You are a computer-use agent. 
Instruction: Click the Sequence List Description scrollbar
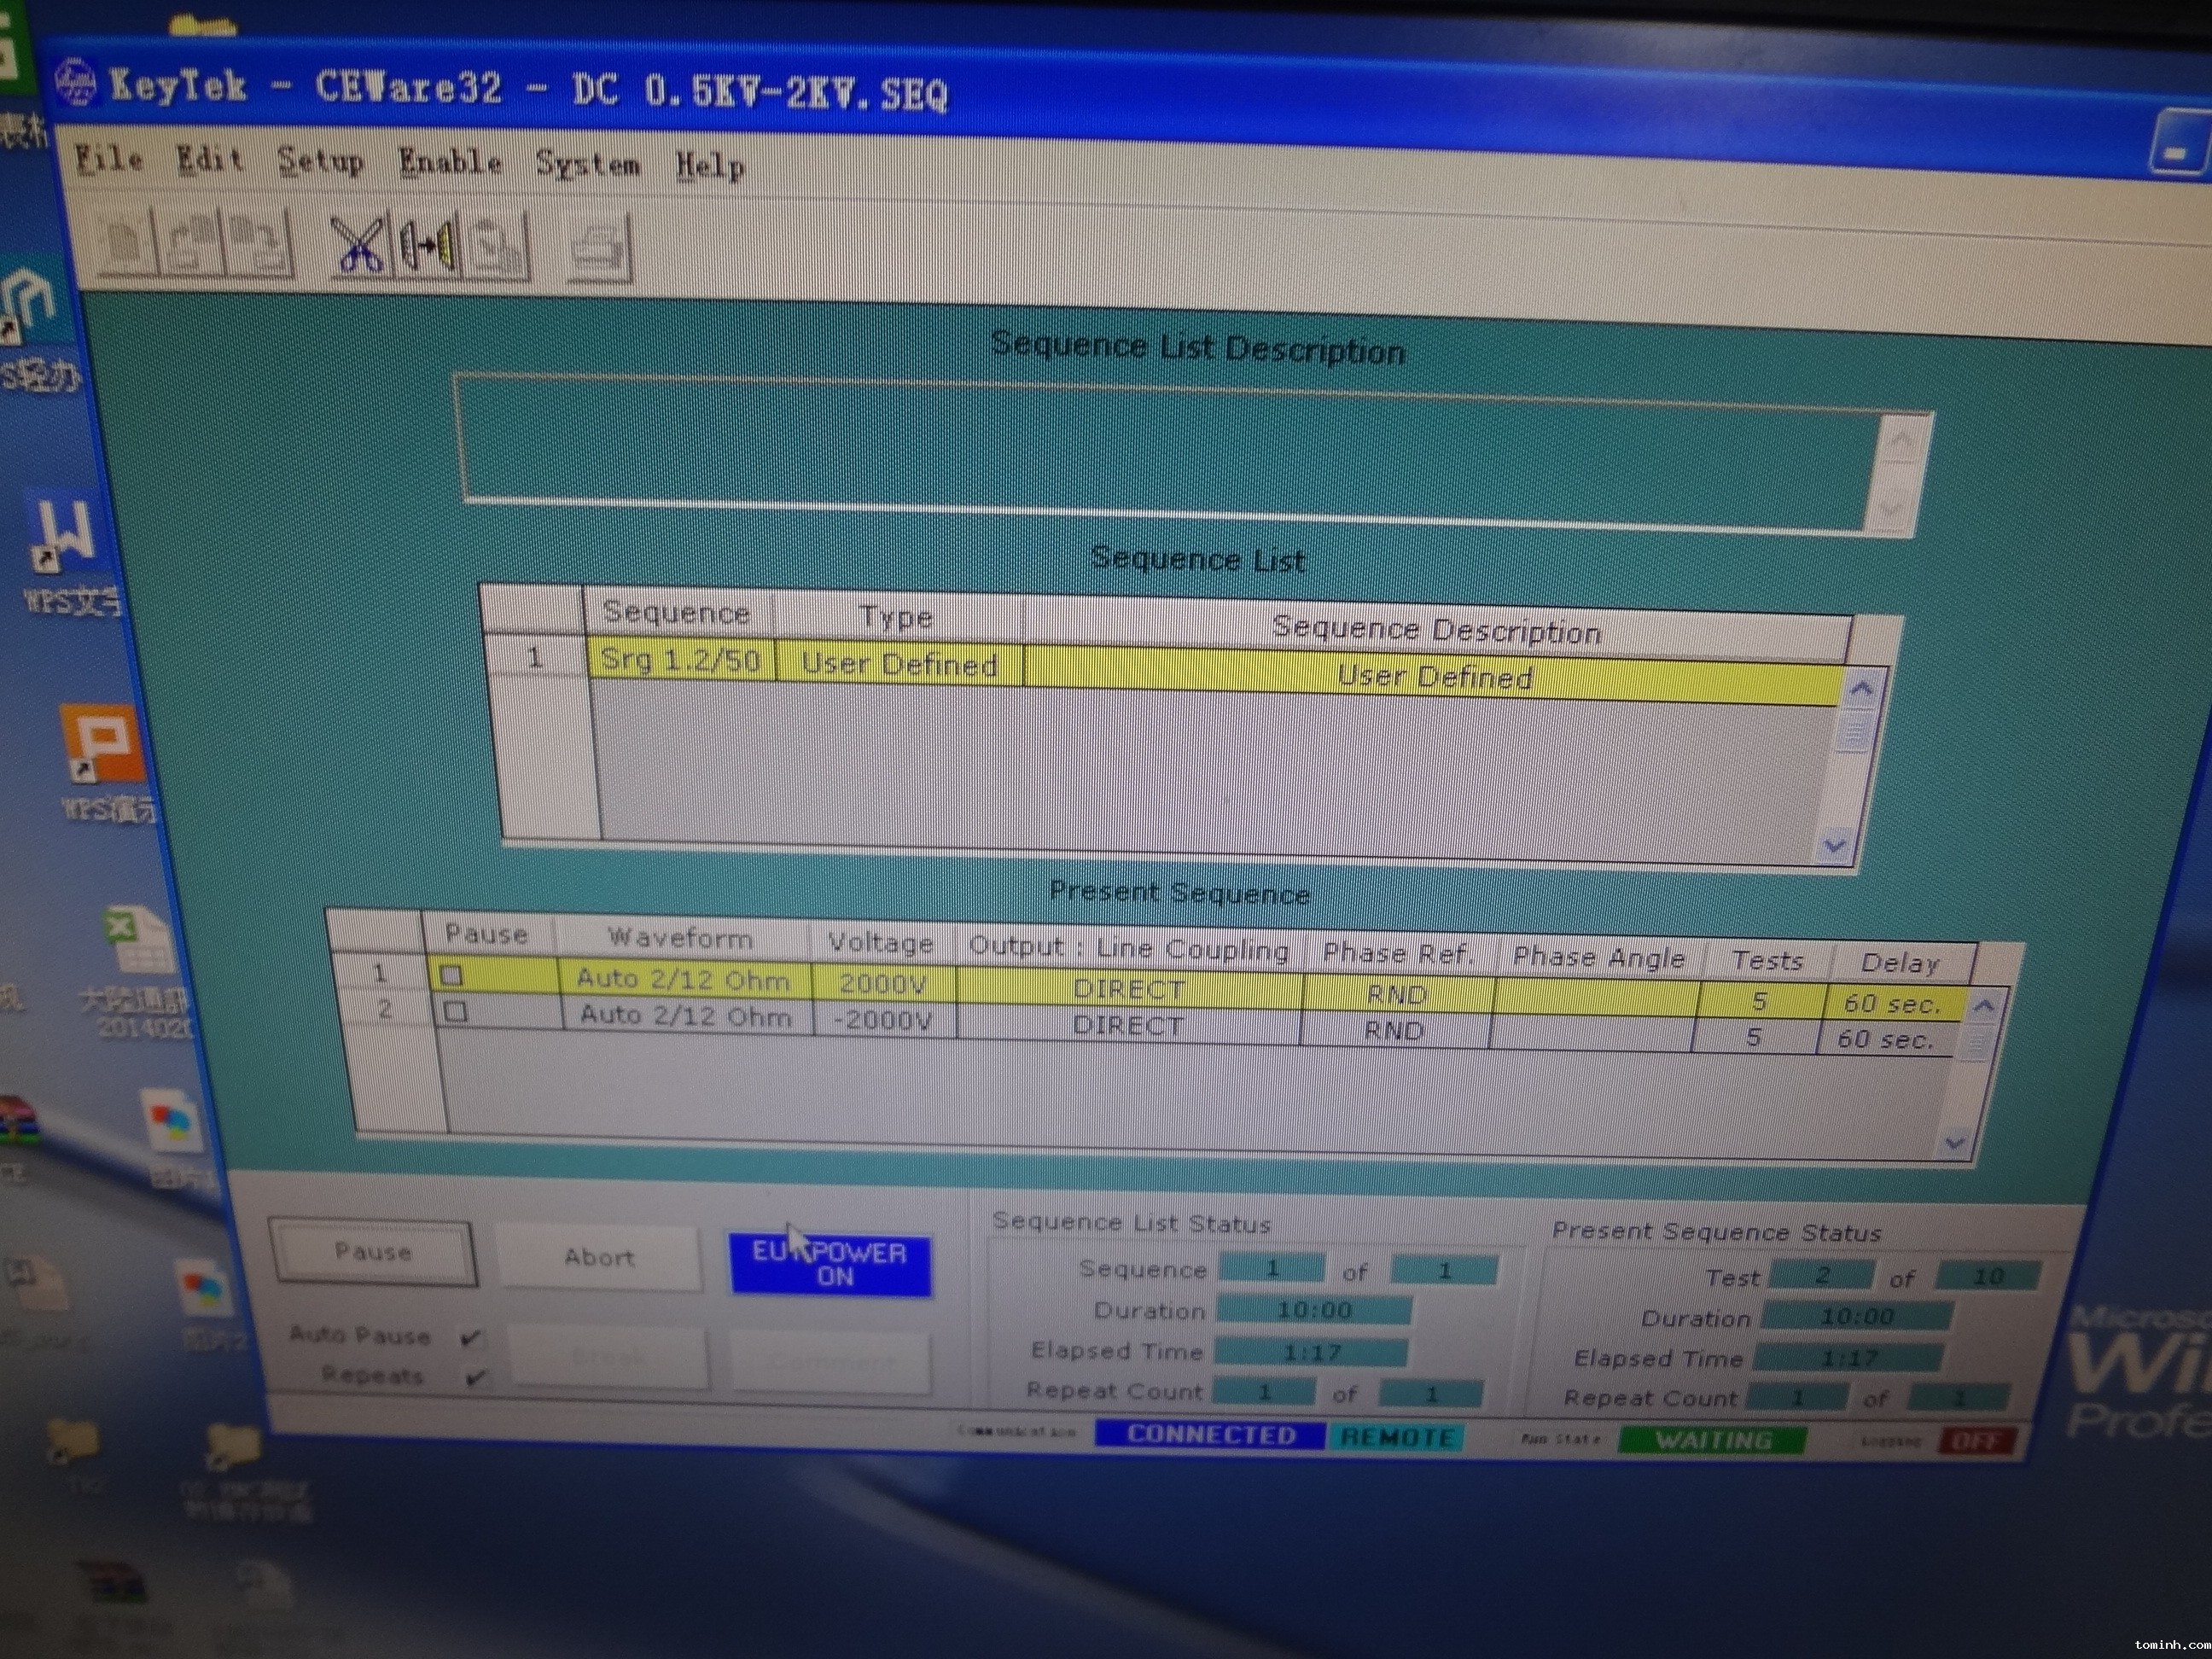coord(1897,476)
